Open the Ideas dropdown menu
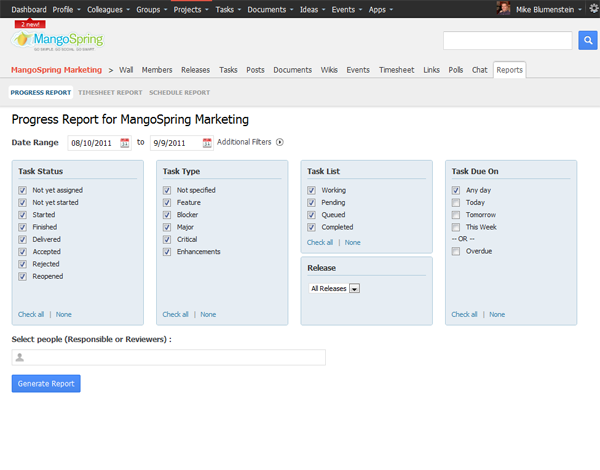 pyautogui.click(x=312, y=10)
